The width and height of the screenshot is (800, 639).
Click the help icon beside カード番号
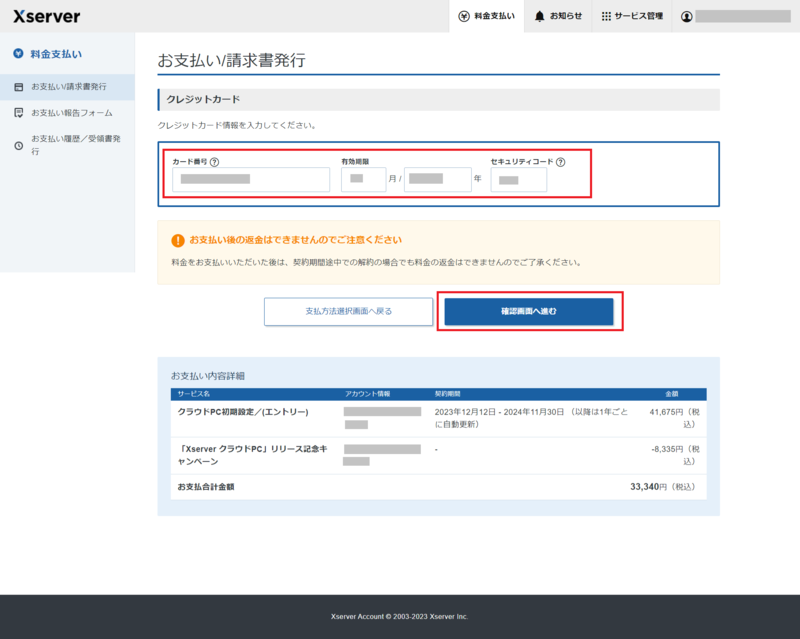214,162
